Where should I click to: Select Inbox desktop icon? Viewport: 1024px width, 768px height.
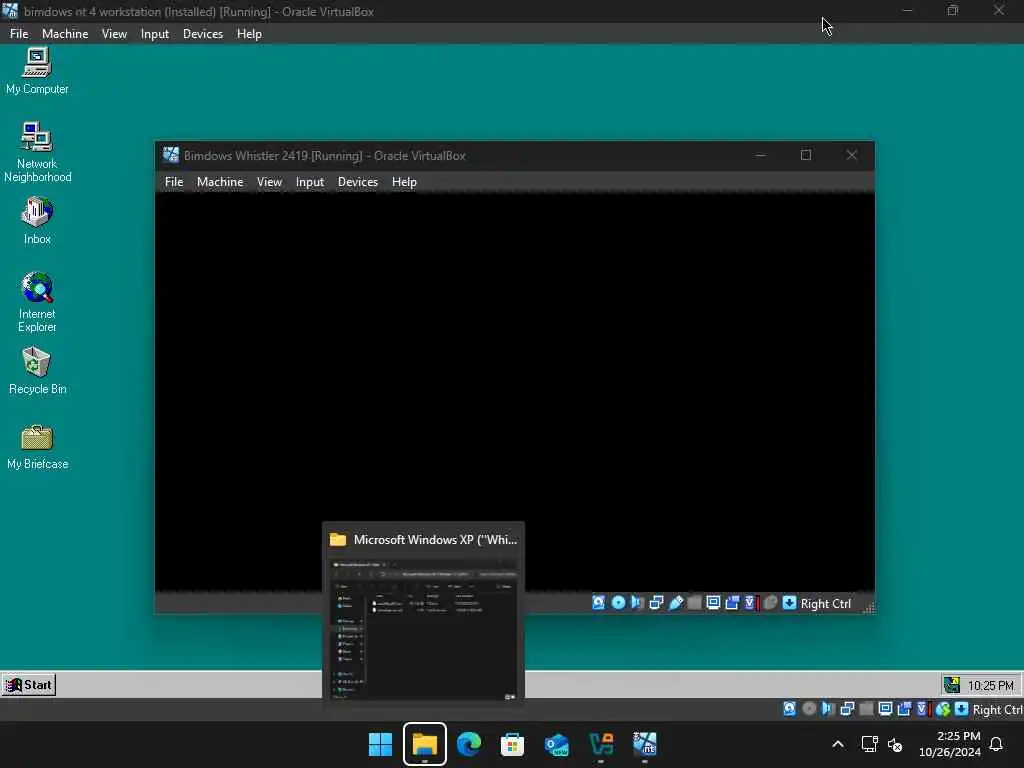[x=37, y=221]
